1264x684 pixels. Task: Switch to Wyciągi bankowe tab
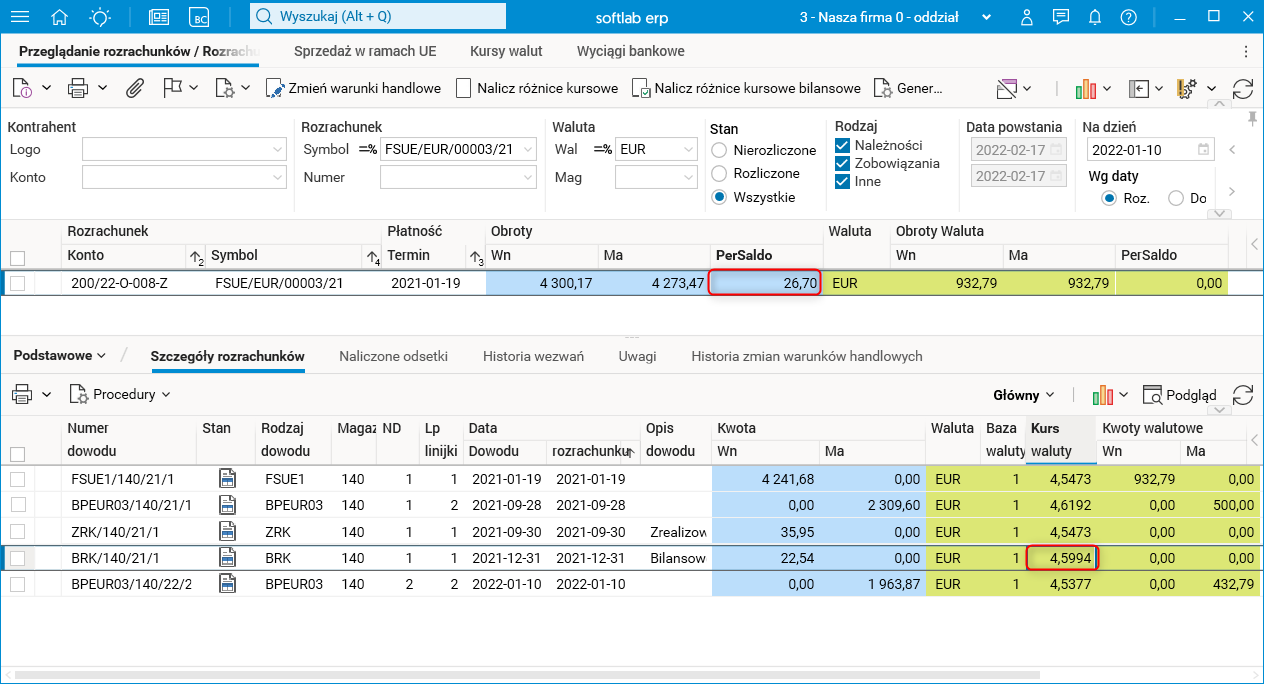pyautogui.click(x=631, y=50)
